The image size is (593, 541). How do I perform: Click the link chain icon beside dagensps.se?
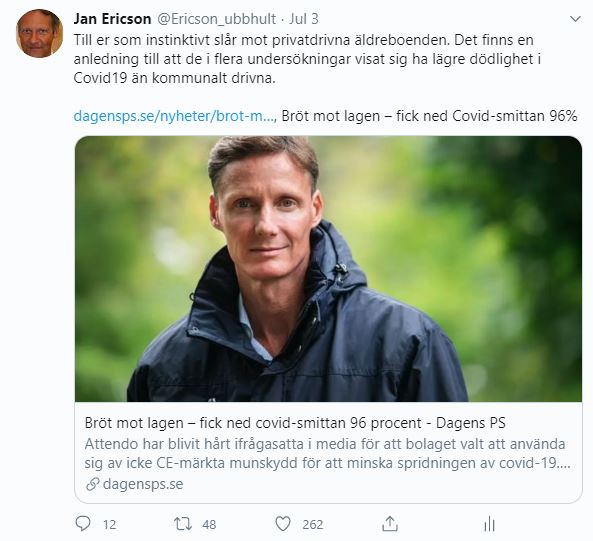[92, 484]
